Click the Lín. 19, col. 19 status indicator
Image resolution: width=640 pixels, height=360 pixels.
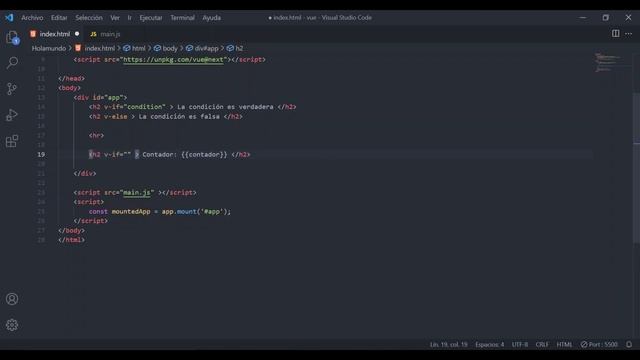click(448, 344)
